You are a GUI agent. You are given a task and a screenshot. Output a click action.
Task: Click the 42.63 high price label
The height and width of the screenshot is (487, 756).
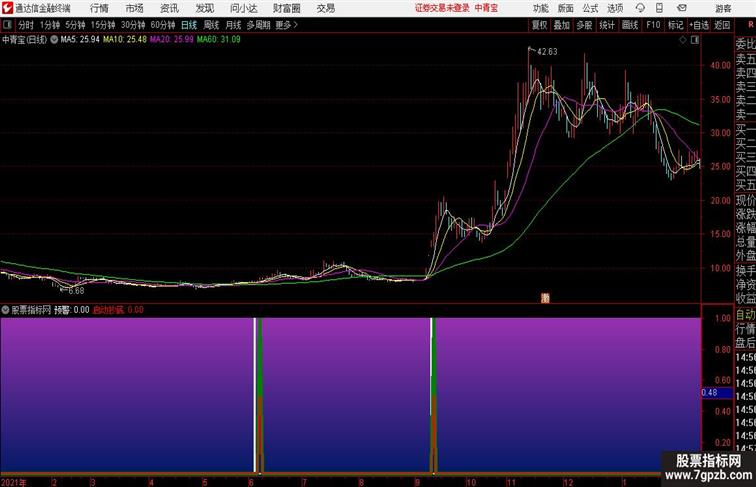(547, 52)
